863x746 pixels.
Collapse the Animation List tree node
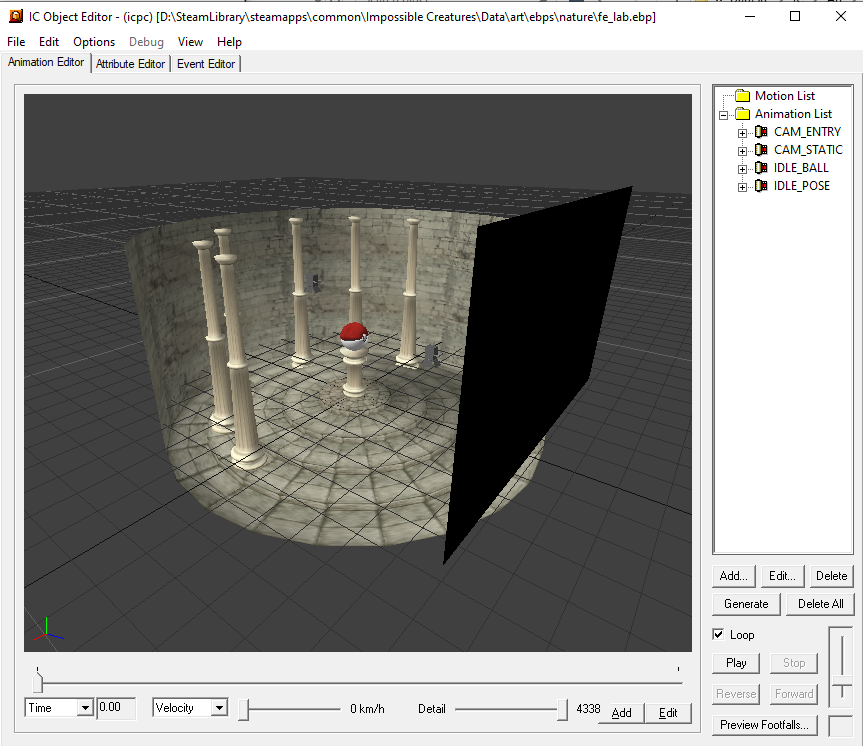click(x=724, y=115)
